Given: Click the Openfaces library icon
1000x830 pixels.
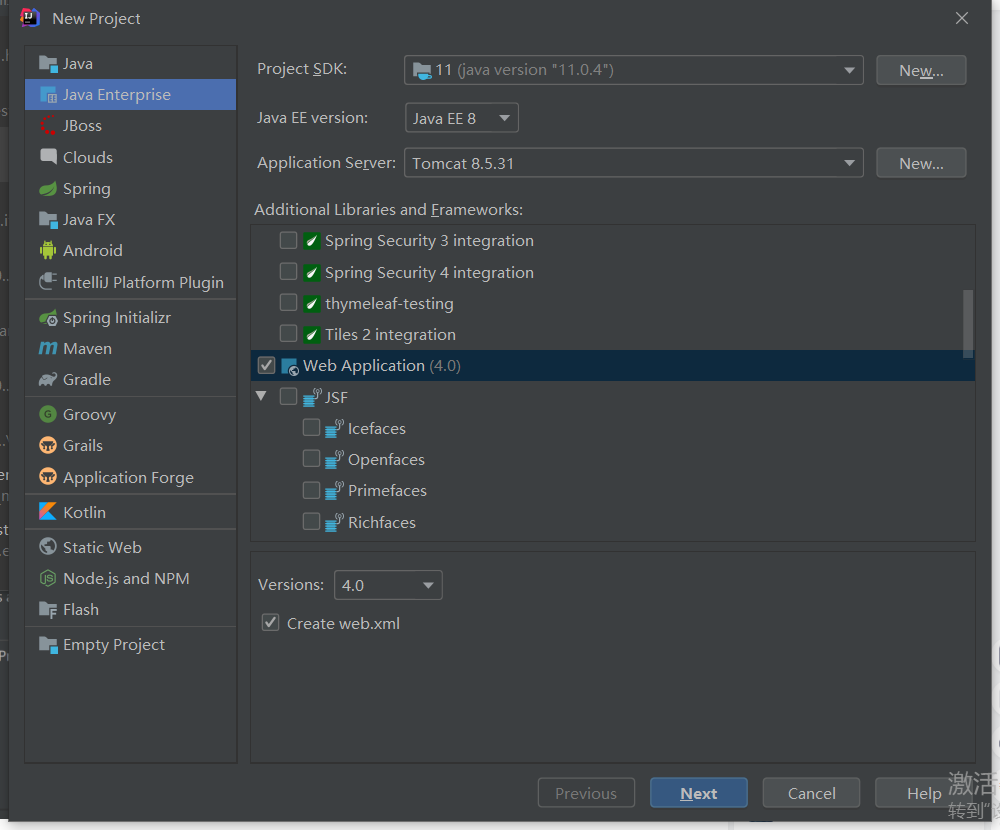Looking at the screenshot, I should click(334, 460).
